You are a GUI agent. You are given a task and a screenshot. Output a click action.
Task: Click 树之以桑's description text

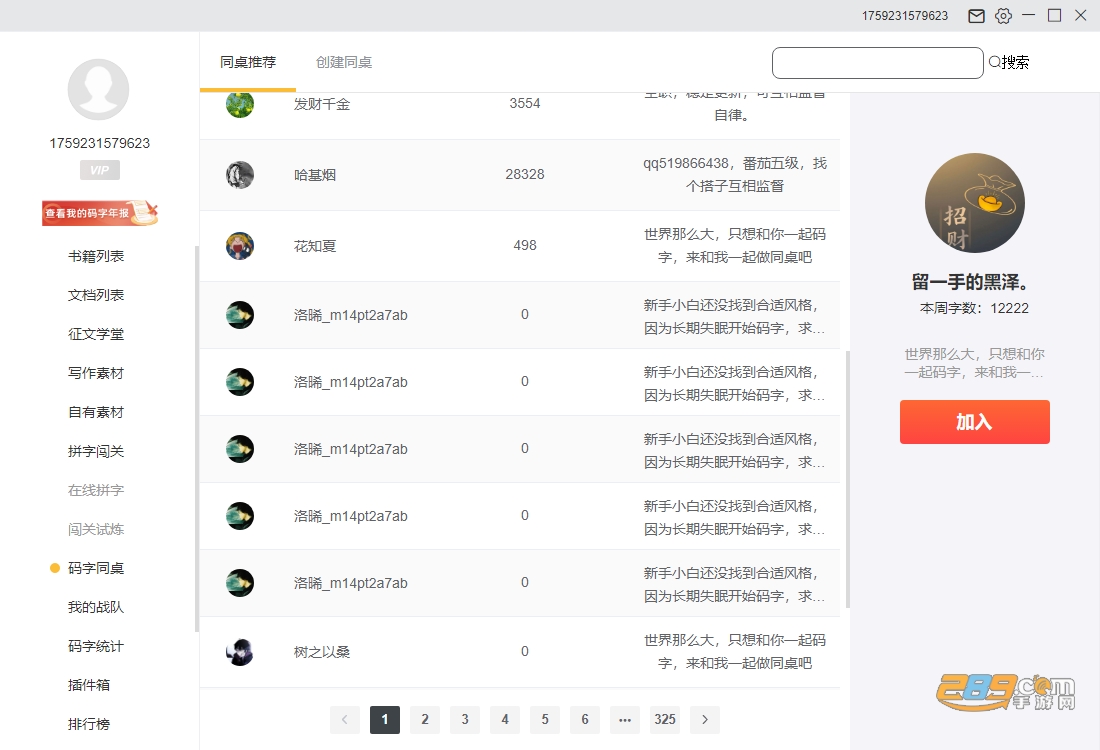(735, 652)
